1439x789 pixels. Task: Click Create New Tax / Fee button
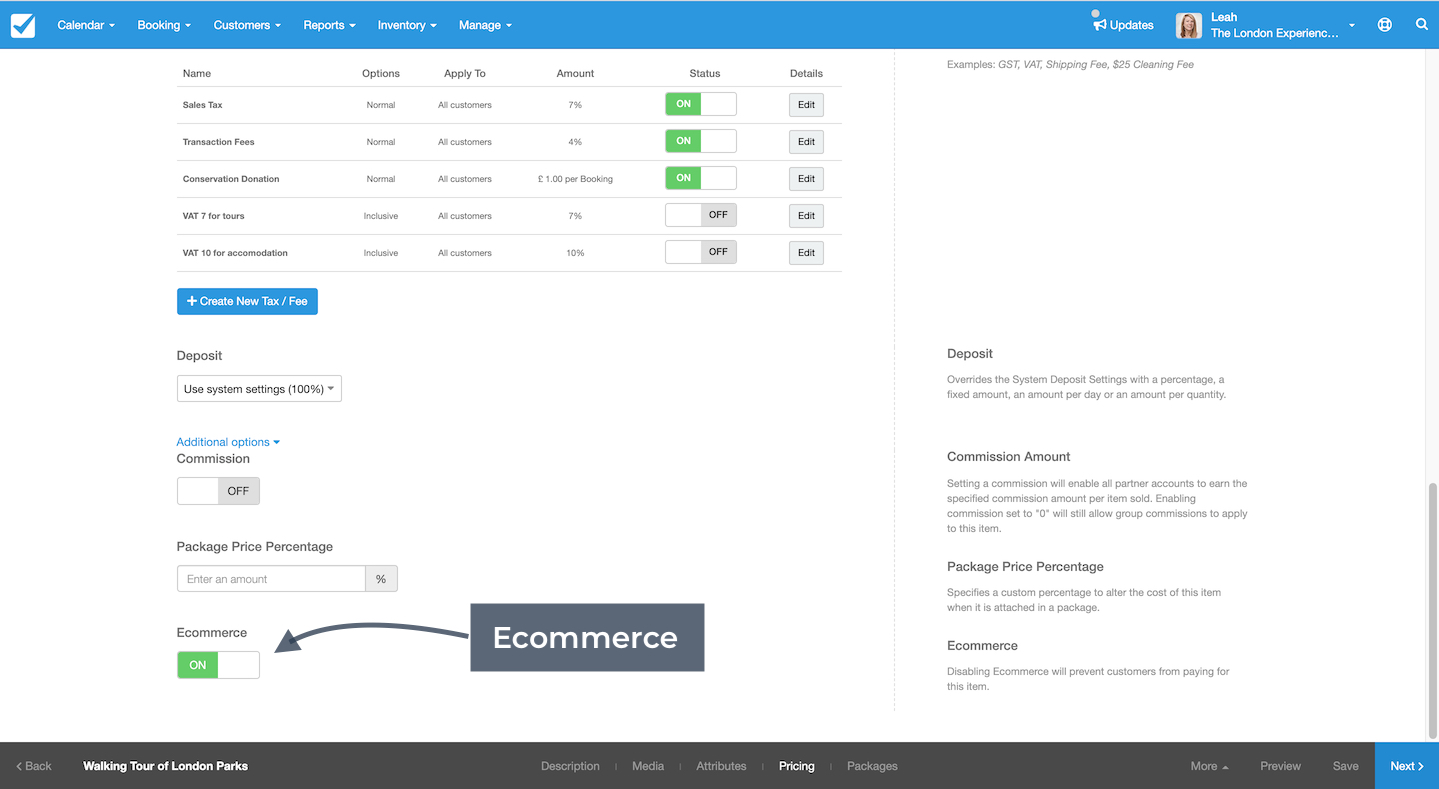pos(247,301)
